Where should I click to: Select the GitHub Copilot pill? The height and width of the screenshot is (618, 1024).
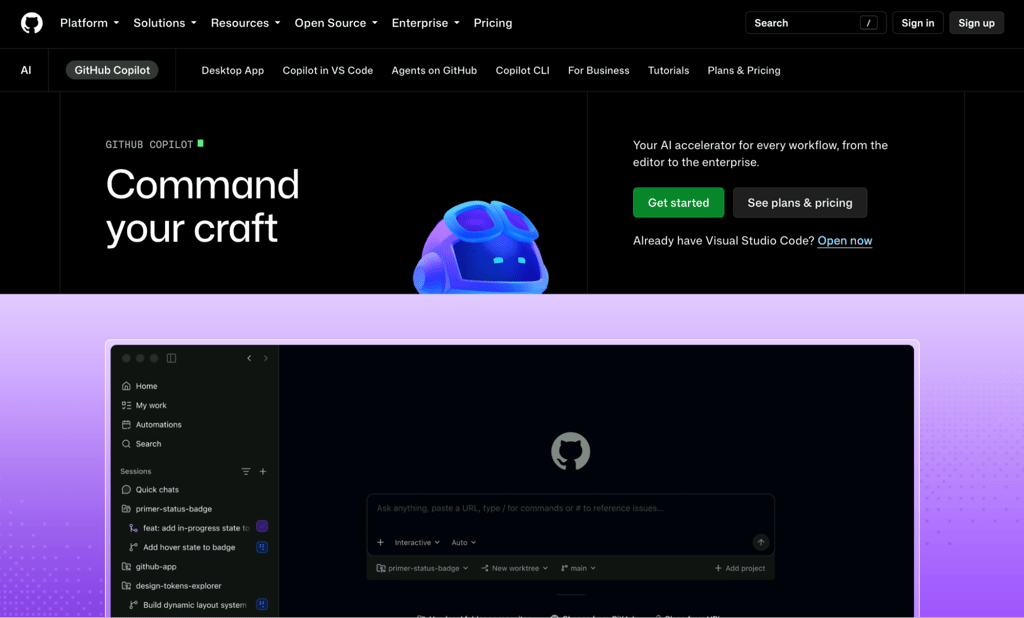[x=112, y=70]
